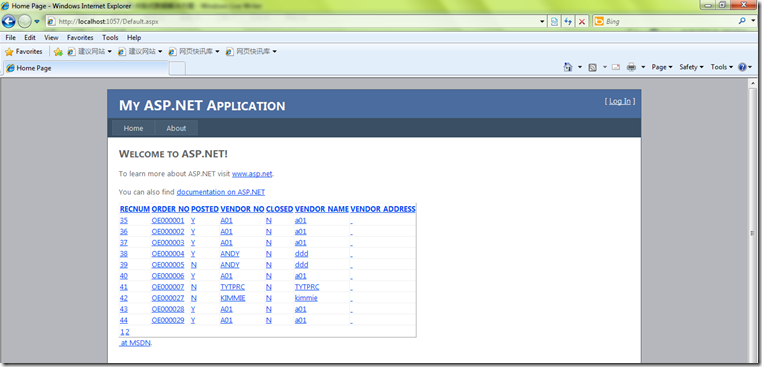The height and width of the screenshot is (367, 762).
Task: Open the Favorites menu in menu bar
Action: click(x=80, y=37)
